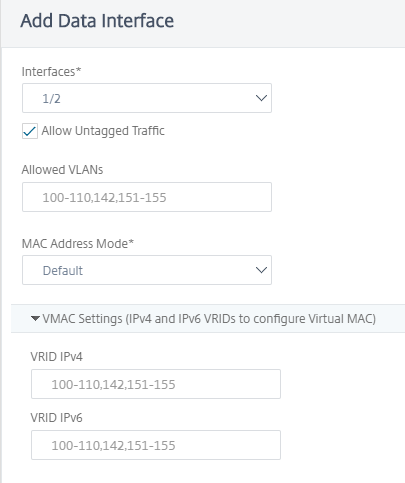Focus the VRID IPv6 input field
405x483 pixels.
click(156, 445)
